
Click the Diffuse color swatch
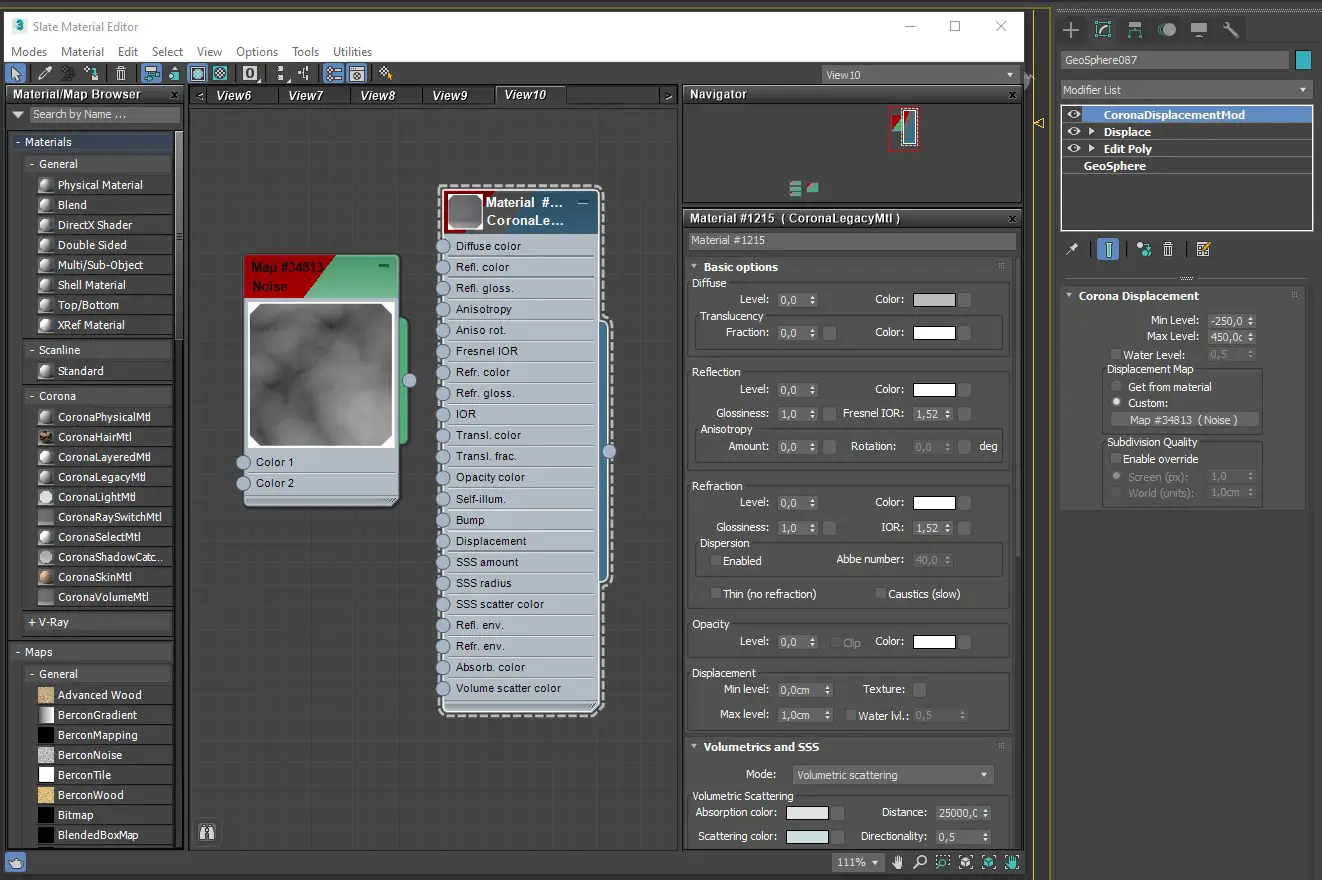tap(933, 300)
